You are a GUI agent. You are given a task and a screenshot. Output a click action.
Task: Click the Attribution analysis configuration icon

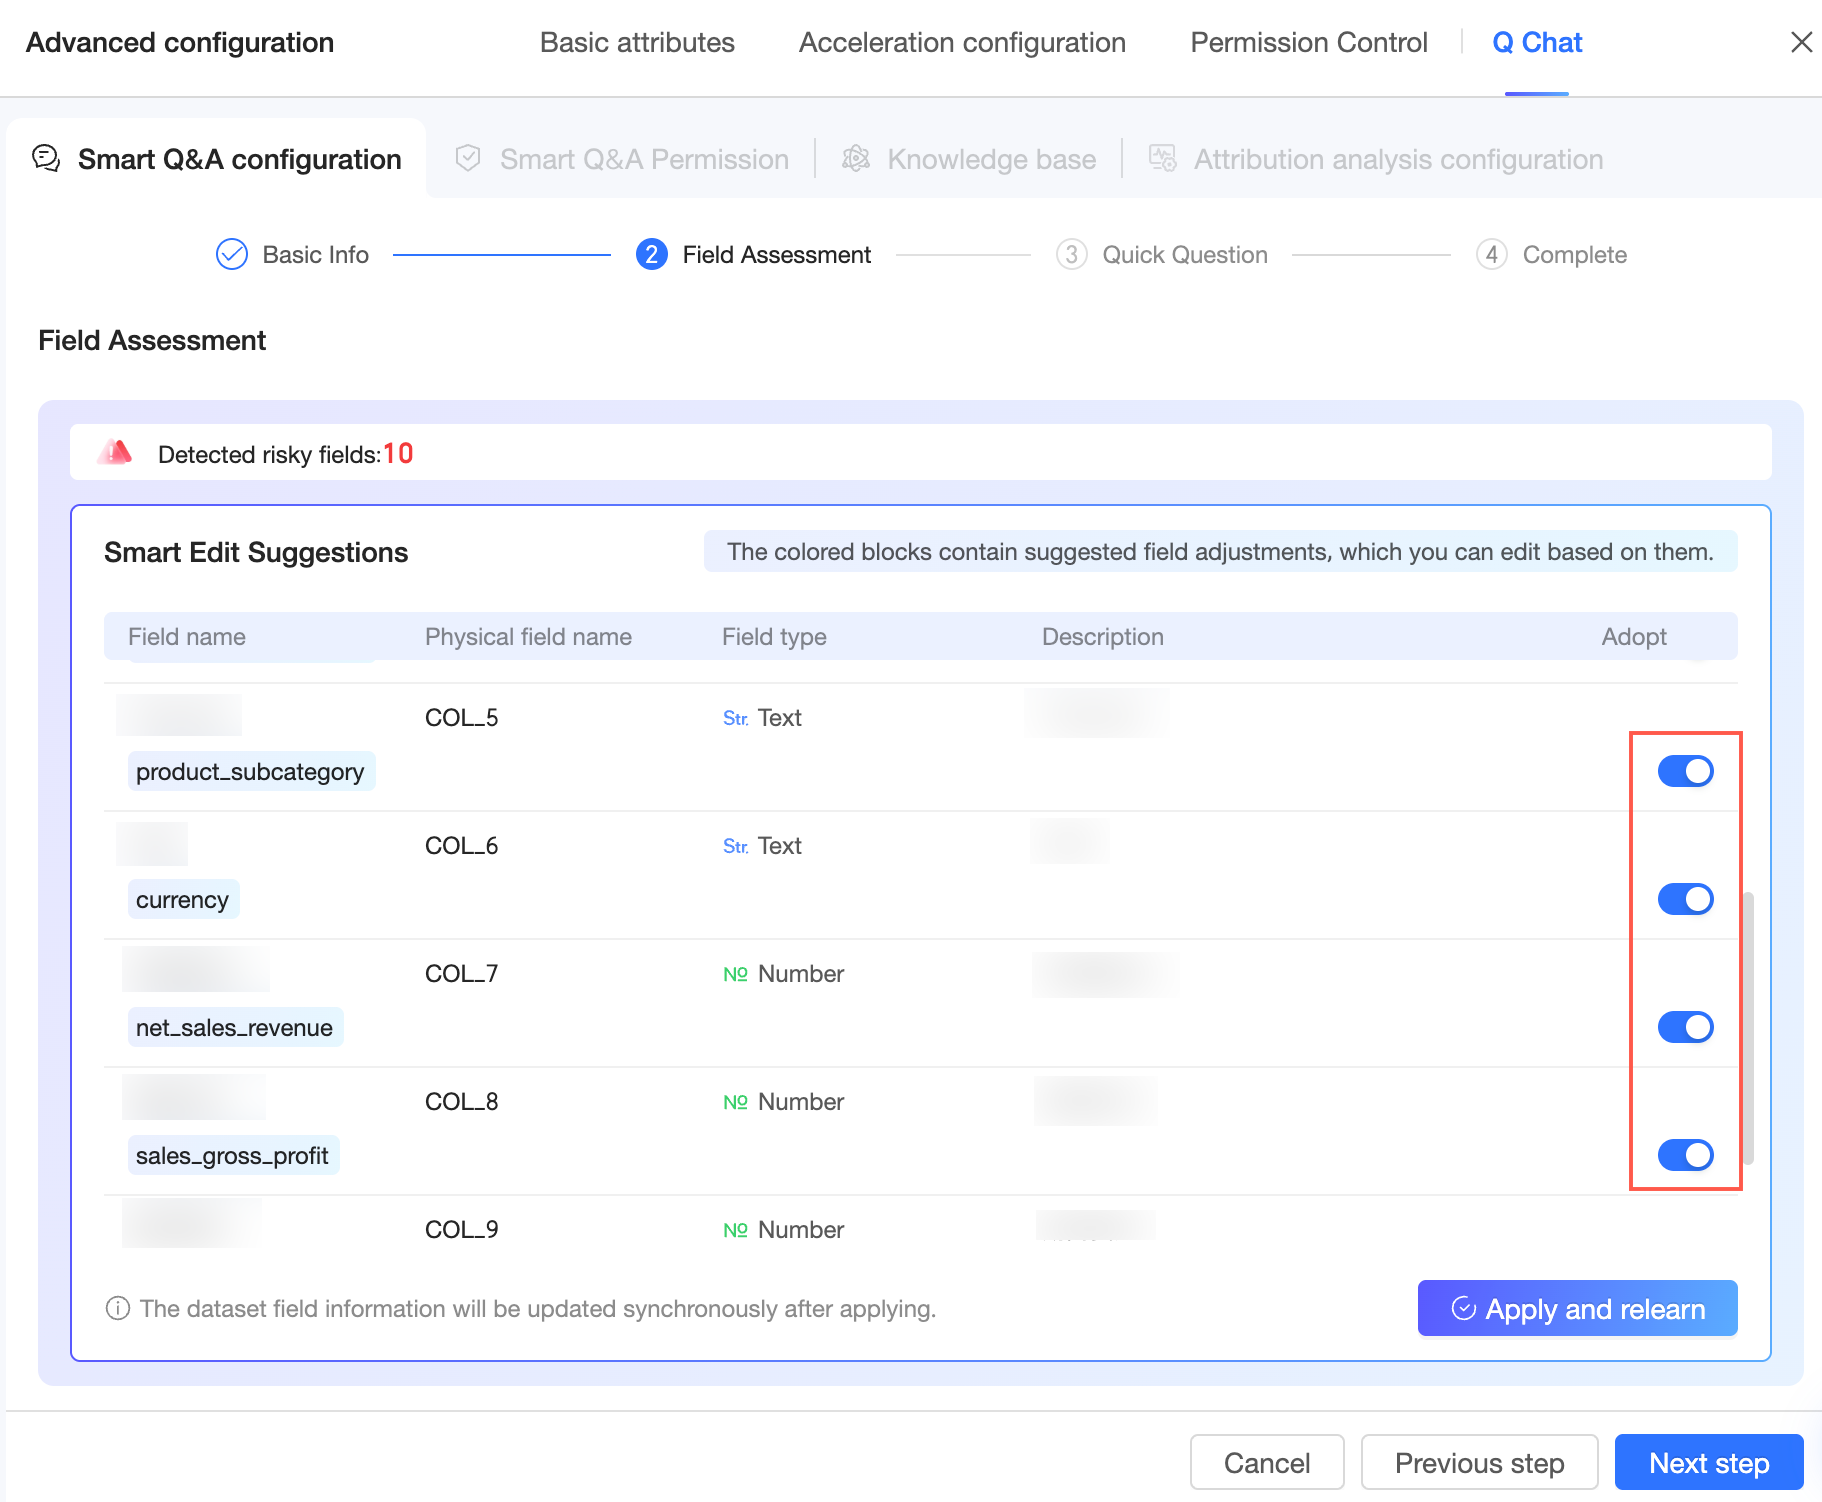pos(1162,158)
